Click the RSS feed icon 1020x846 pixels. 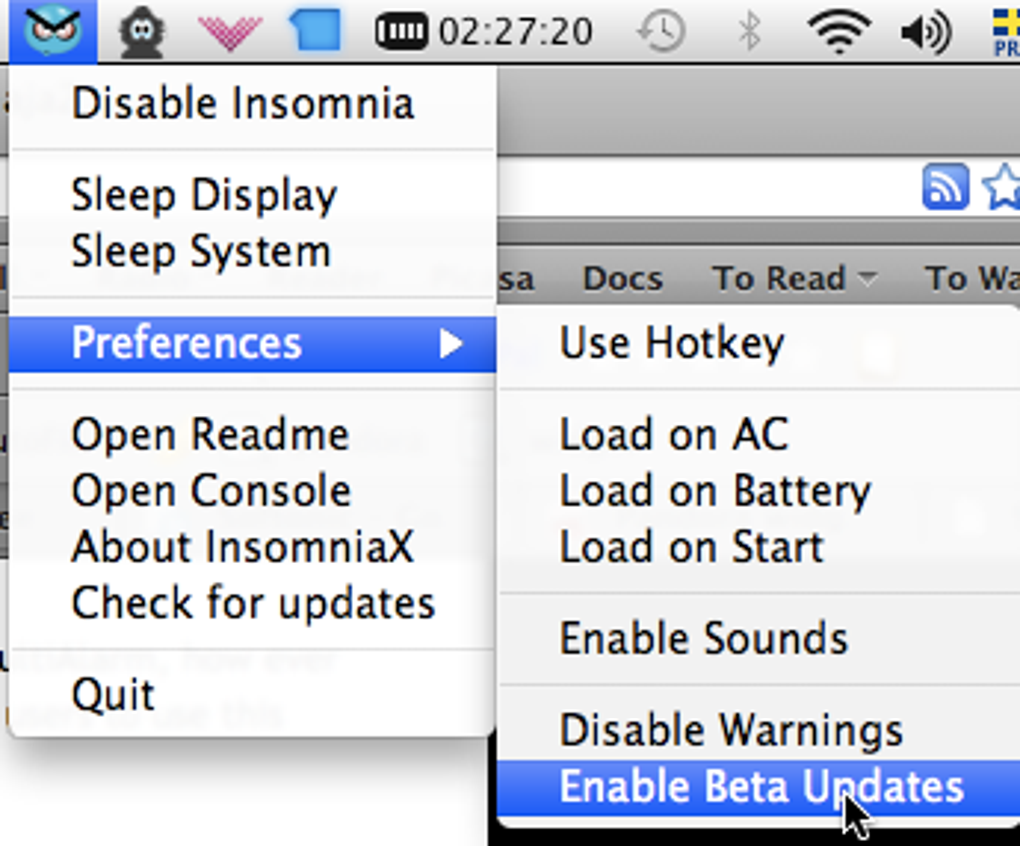[x=945, y=188]
